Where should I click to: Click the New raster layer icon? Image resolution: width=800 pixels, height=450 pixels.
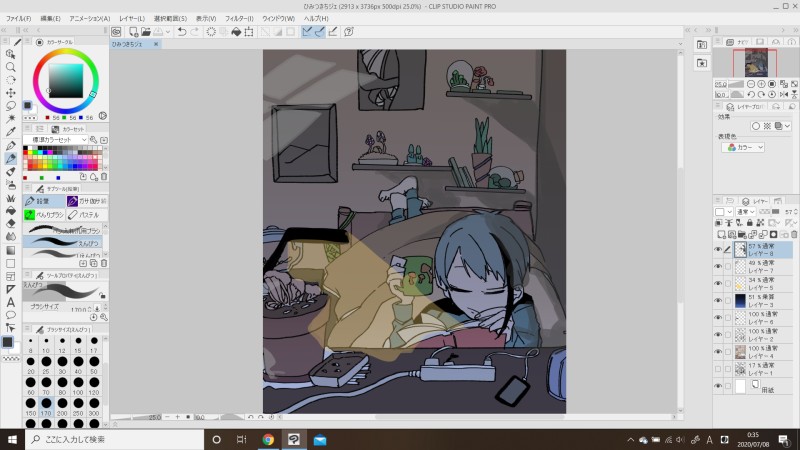721,235
